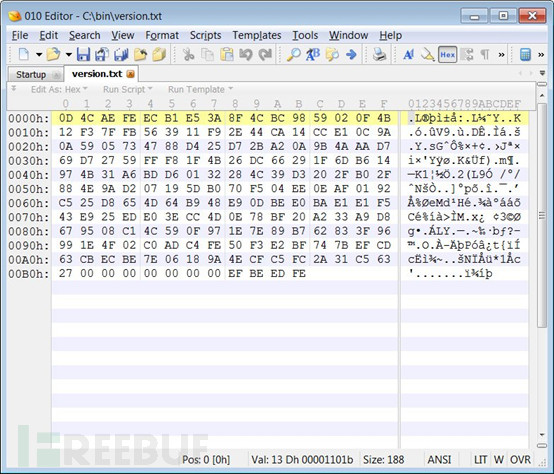Click the greyed arrows icon beside Hex

pyautogui.click(x=467, y=54)
